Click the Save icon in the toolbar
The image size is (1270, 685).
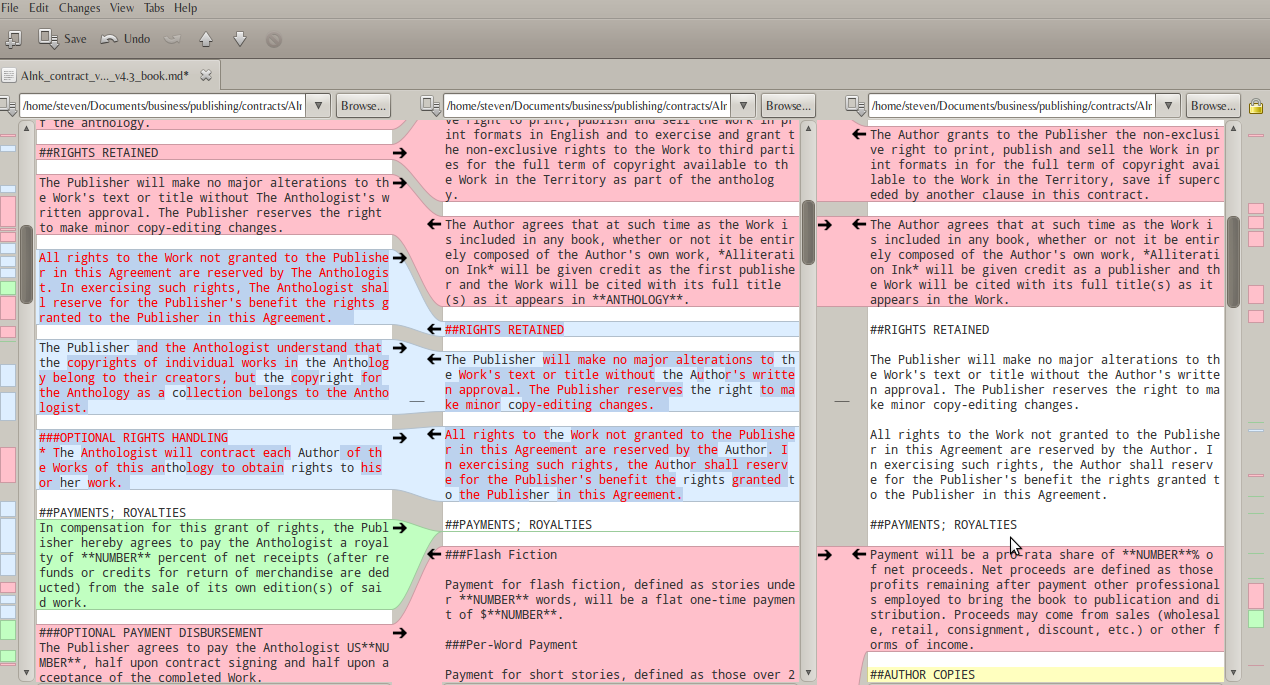[x=48, y=39]
